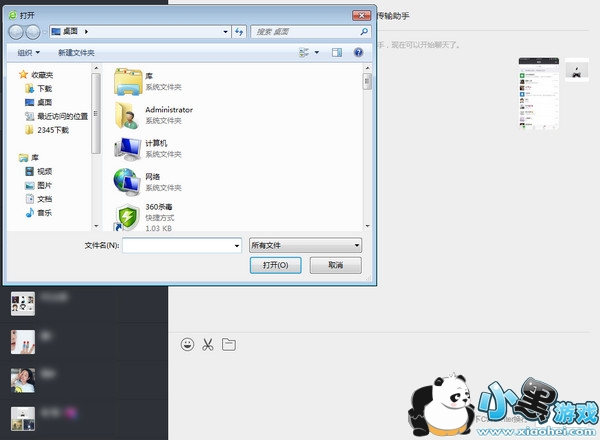Select 图片 library in navigation pane
The width and height of the screenshot is (600, 440).
[39, 185]
